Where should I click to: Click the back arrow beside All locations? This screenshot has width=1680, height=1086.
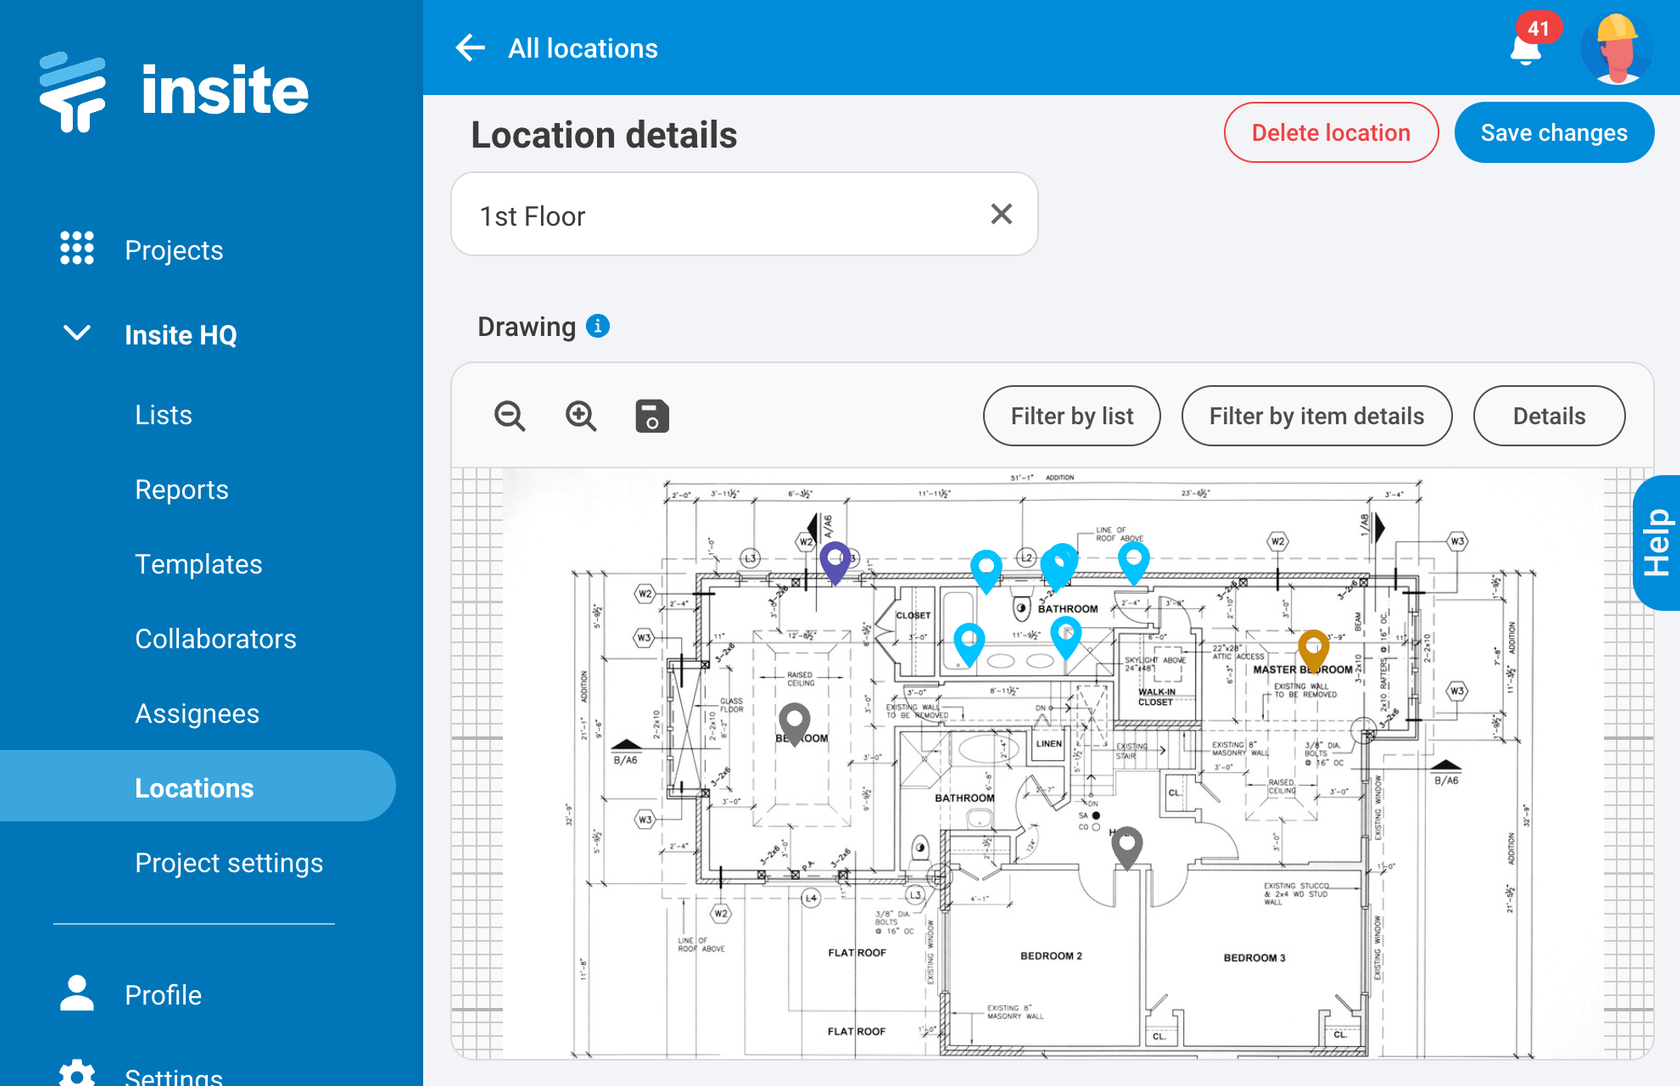(x=469, y=47)
